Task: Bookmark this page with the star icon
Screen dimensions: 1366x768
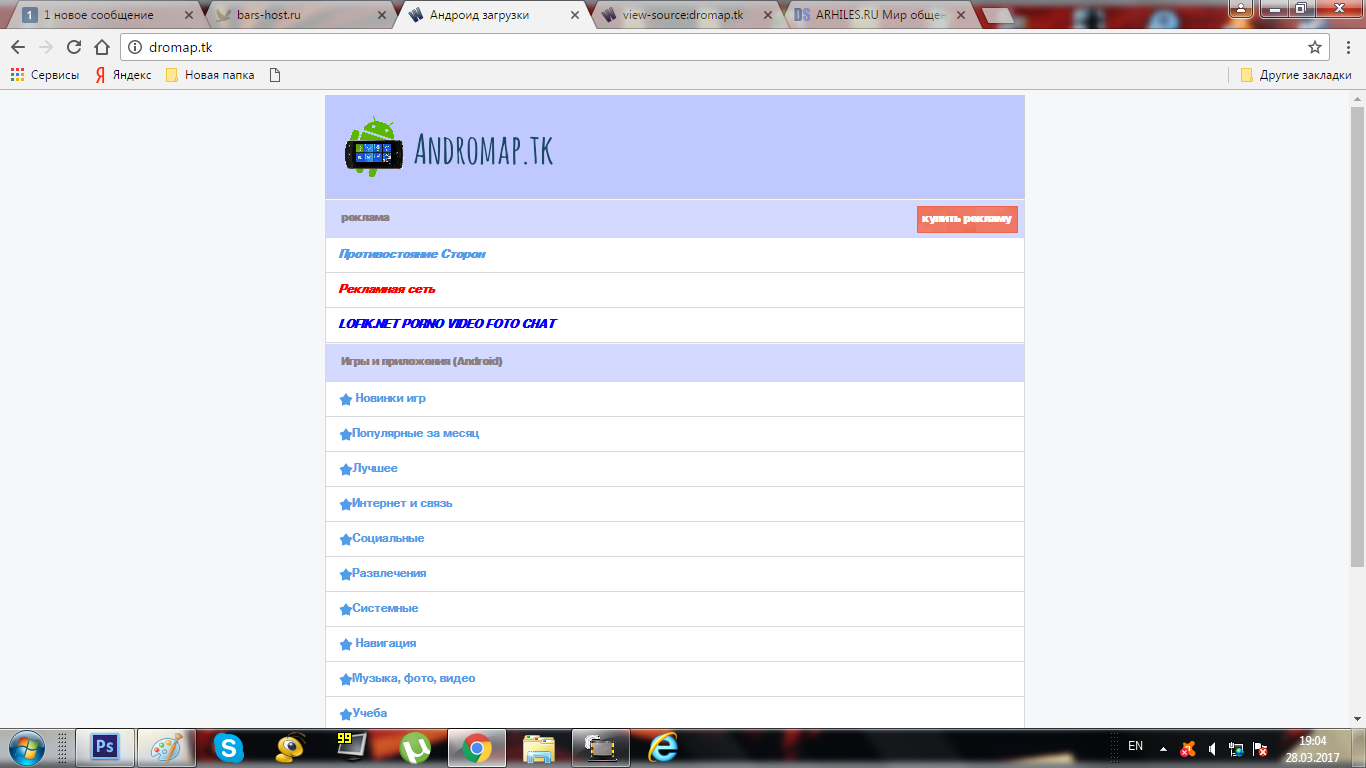Action: (1315, 47)
